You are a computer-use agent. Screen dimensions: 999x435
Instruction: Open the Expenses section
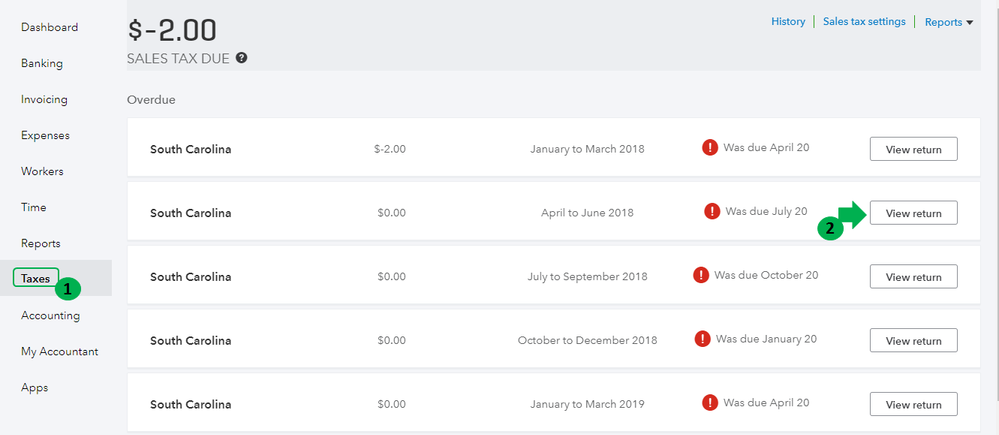coord(45,135)
